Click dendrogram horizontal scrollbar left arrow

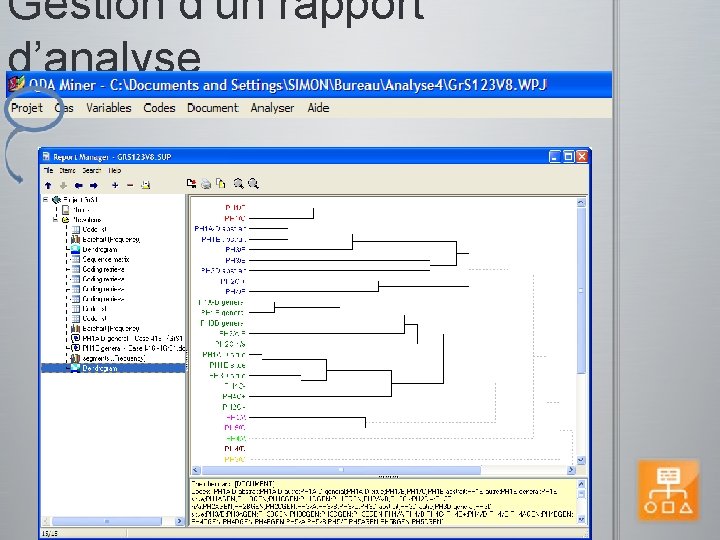click(196, 470)
